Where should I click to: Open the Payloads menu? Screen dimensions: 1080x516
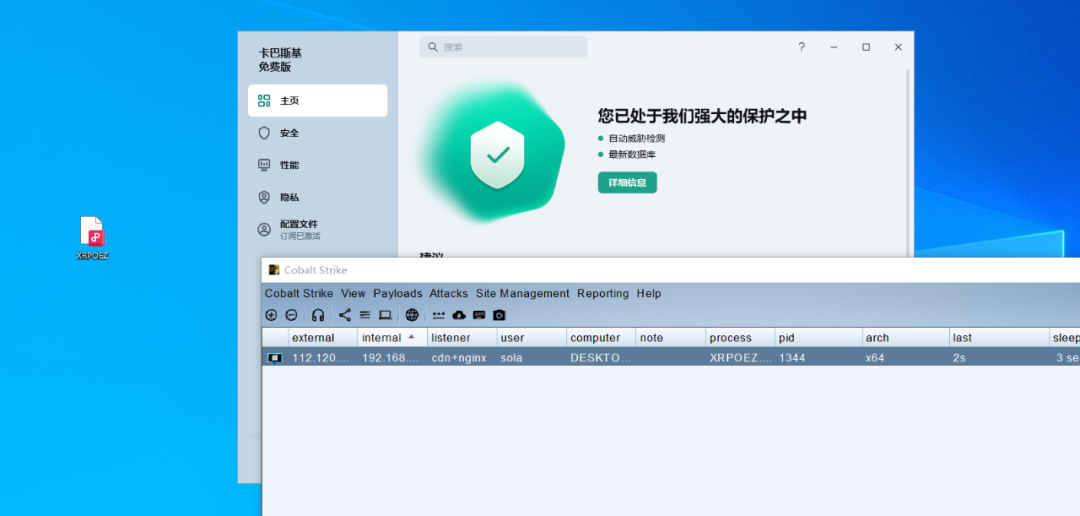(x=397, y=293)
